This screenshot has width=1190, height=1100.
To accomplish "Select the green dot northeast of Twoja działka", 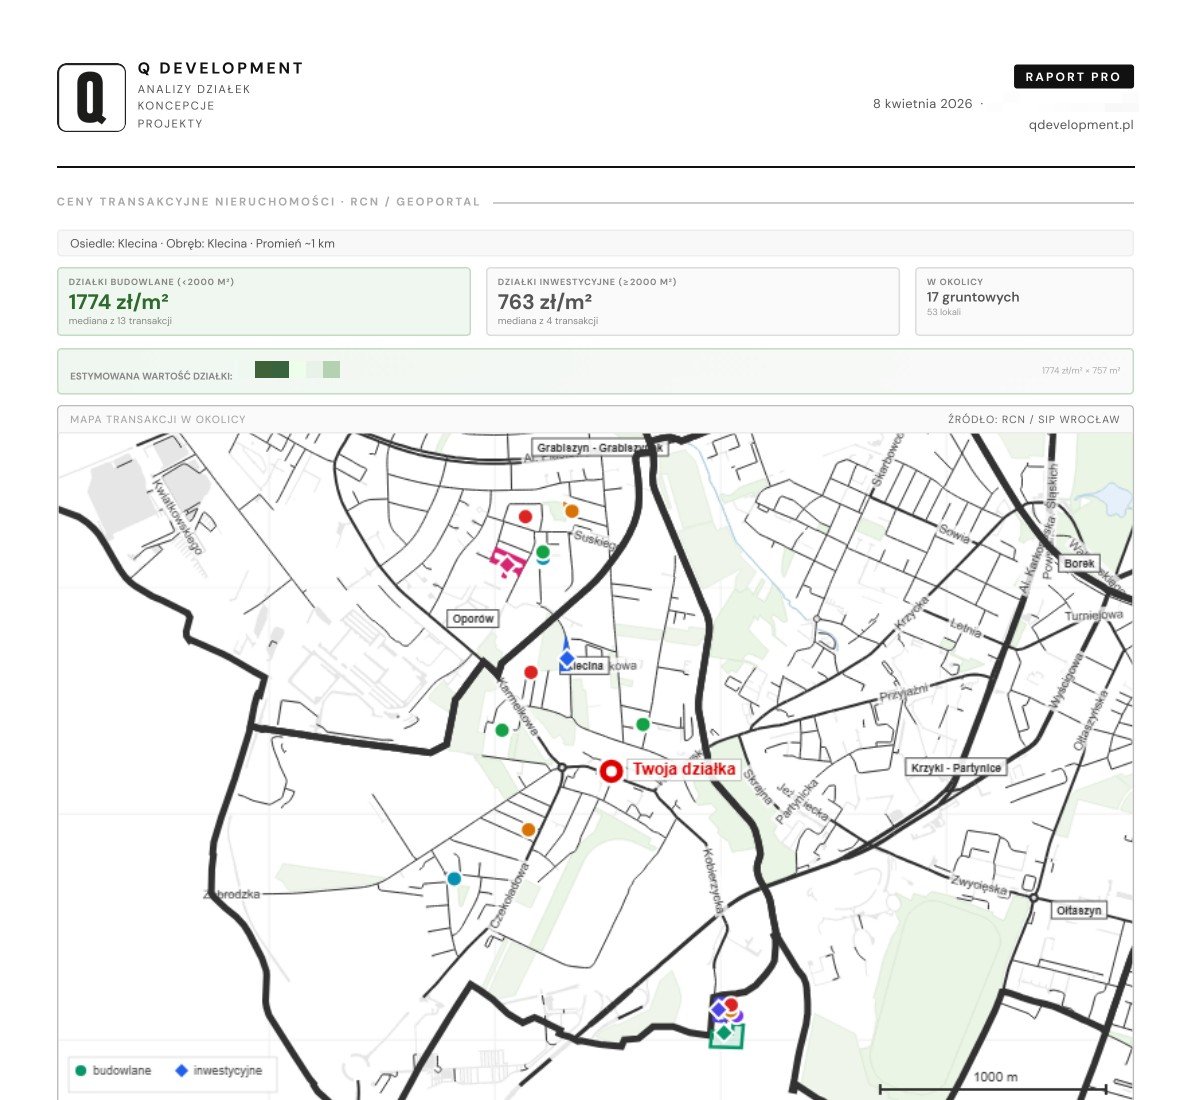I will pyautogui.click(x=643, y=724).
